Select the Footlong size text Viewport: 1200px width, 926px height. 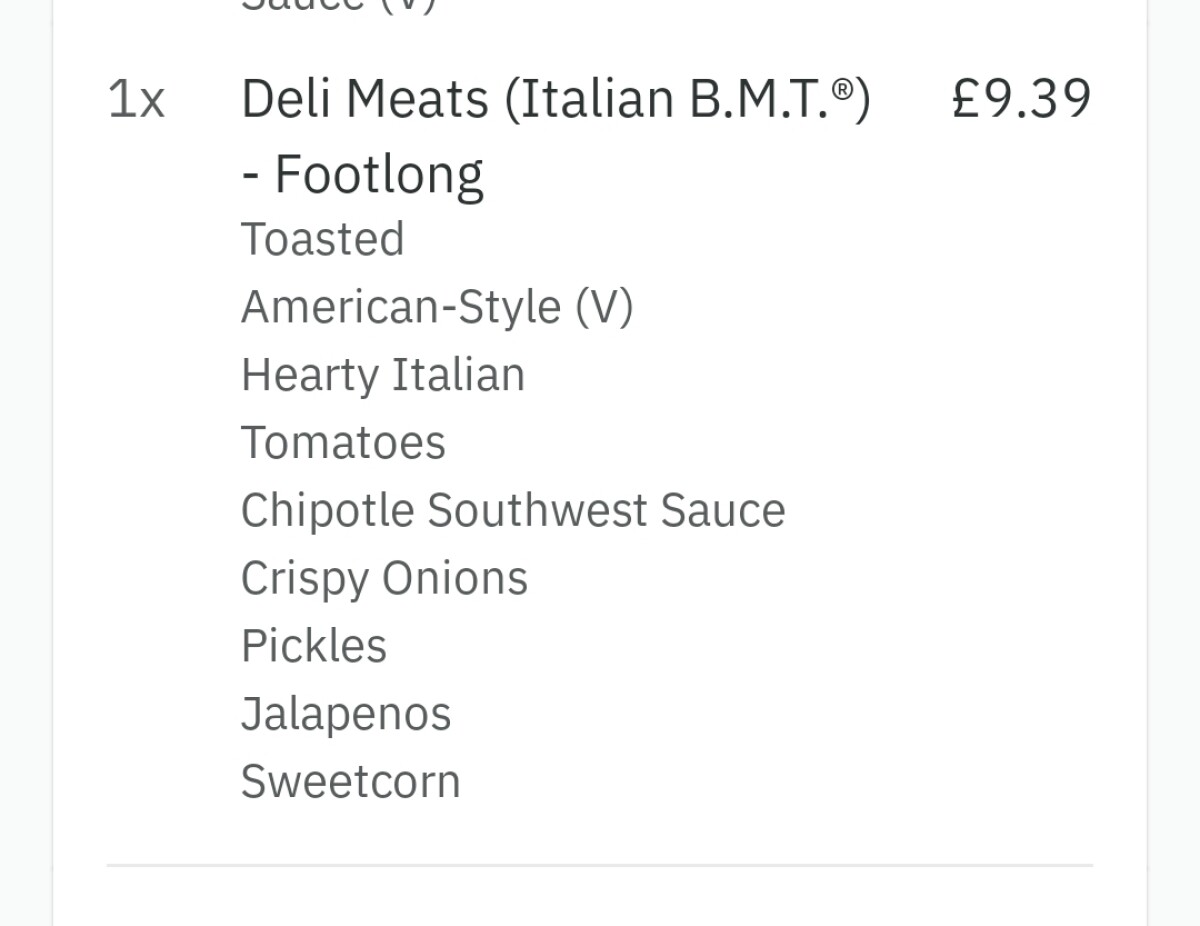[379, 175]
